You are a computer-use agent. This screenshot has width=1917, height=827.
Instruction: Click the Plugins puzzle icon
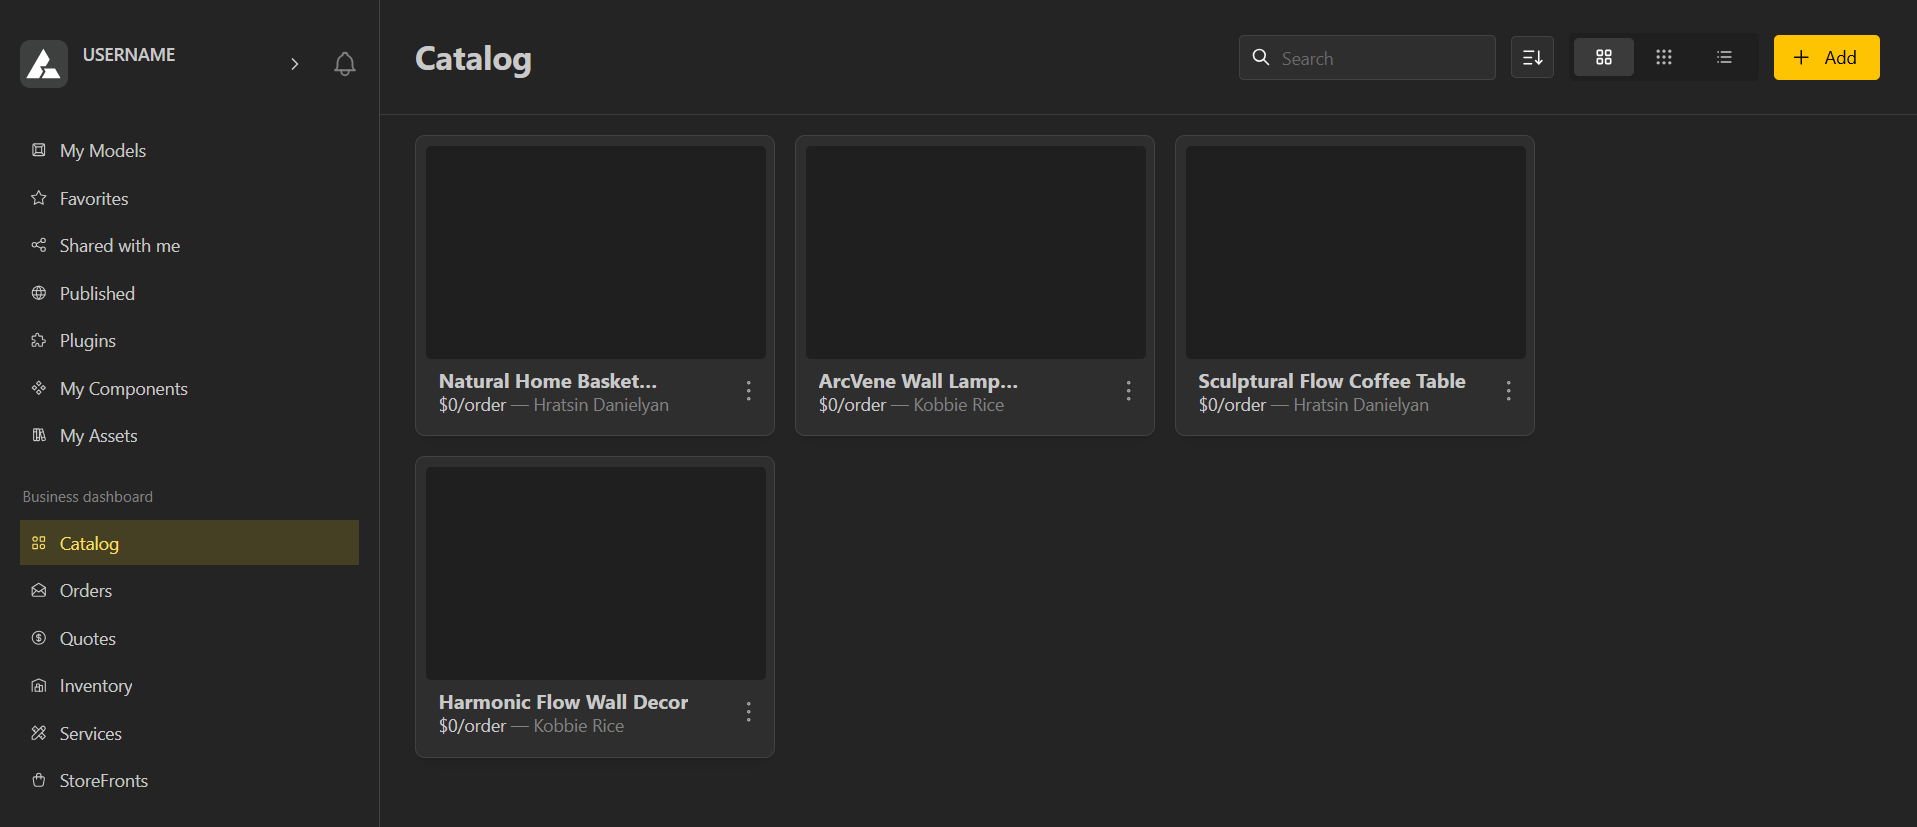click(39, 341)
